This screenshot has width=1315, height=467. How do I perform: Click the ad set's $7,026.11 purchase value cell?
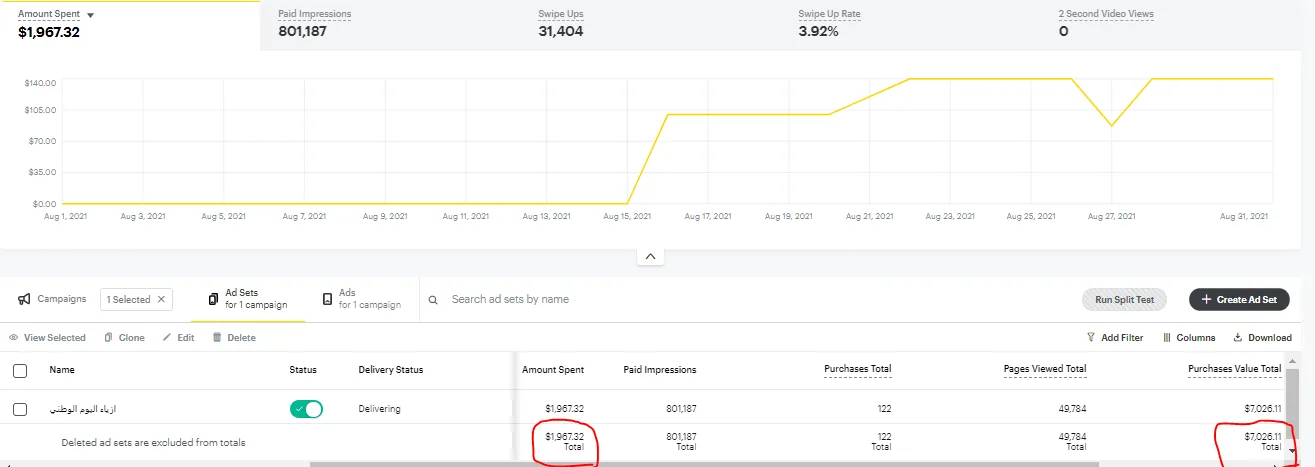click(x=1263, y=409)
